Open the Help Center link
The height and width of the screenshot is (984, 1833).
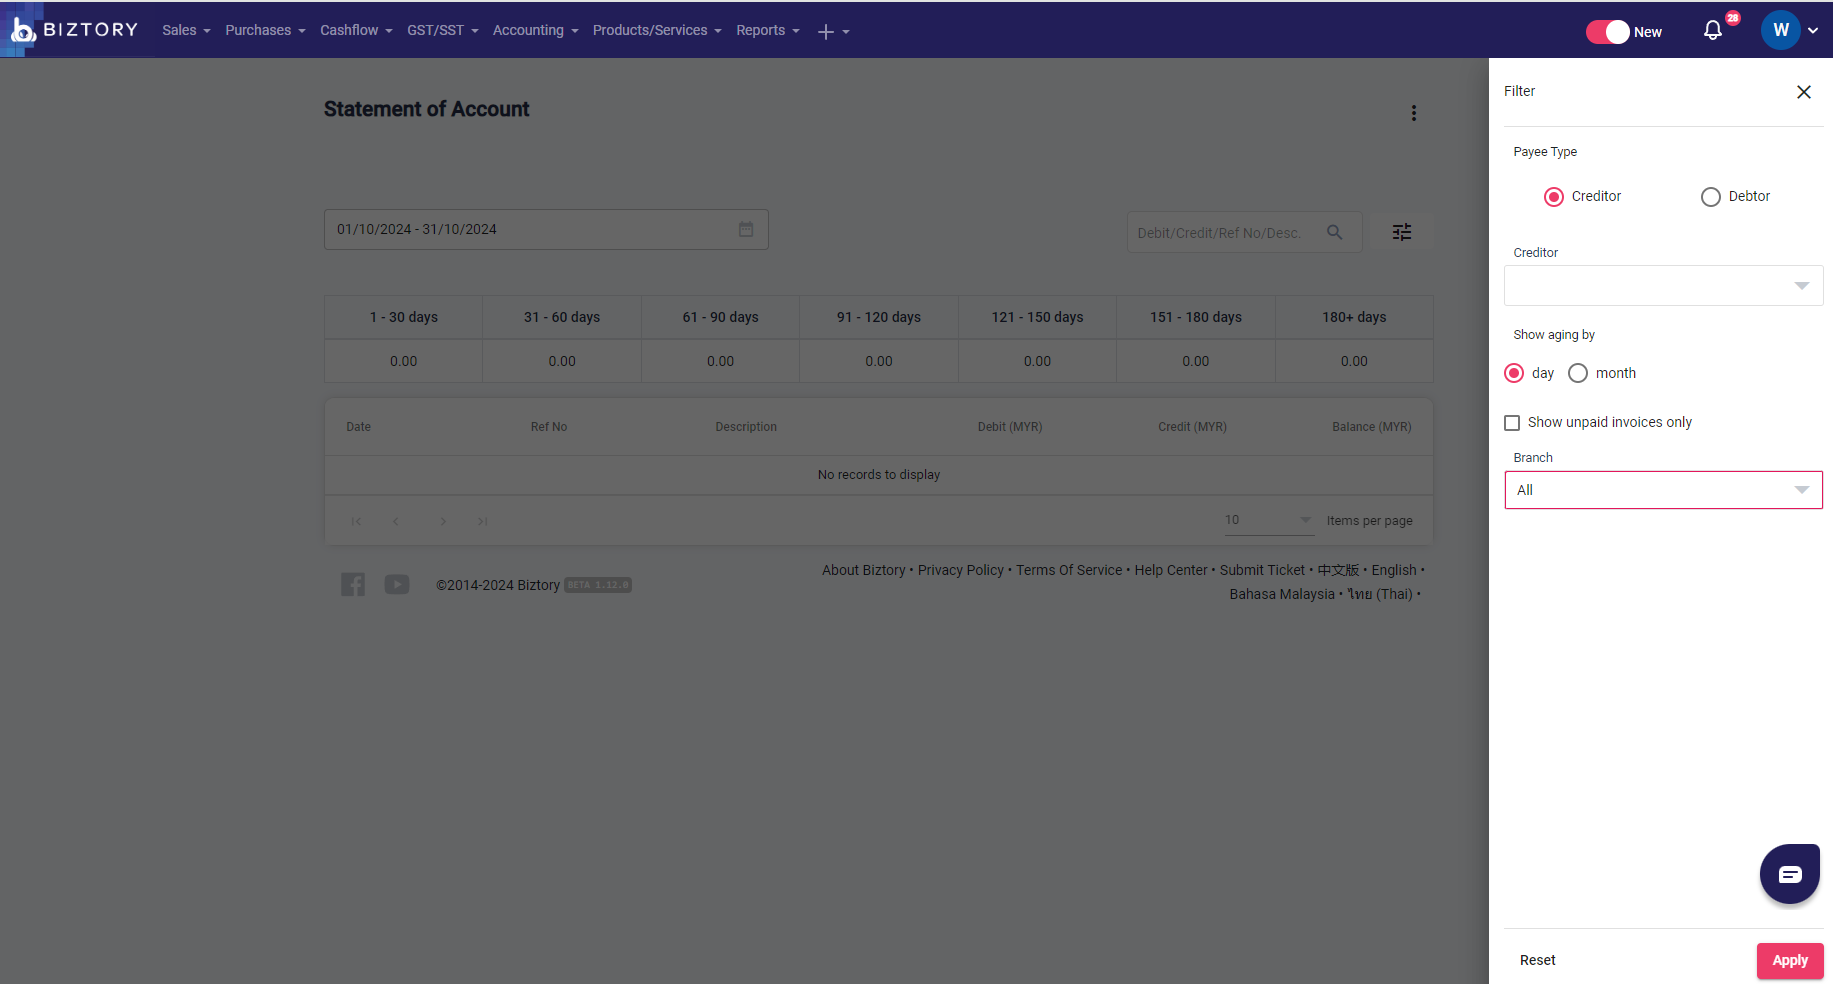coord(1171,570)
